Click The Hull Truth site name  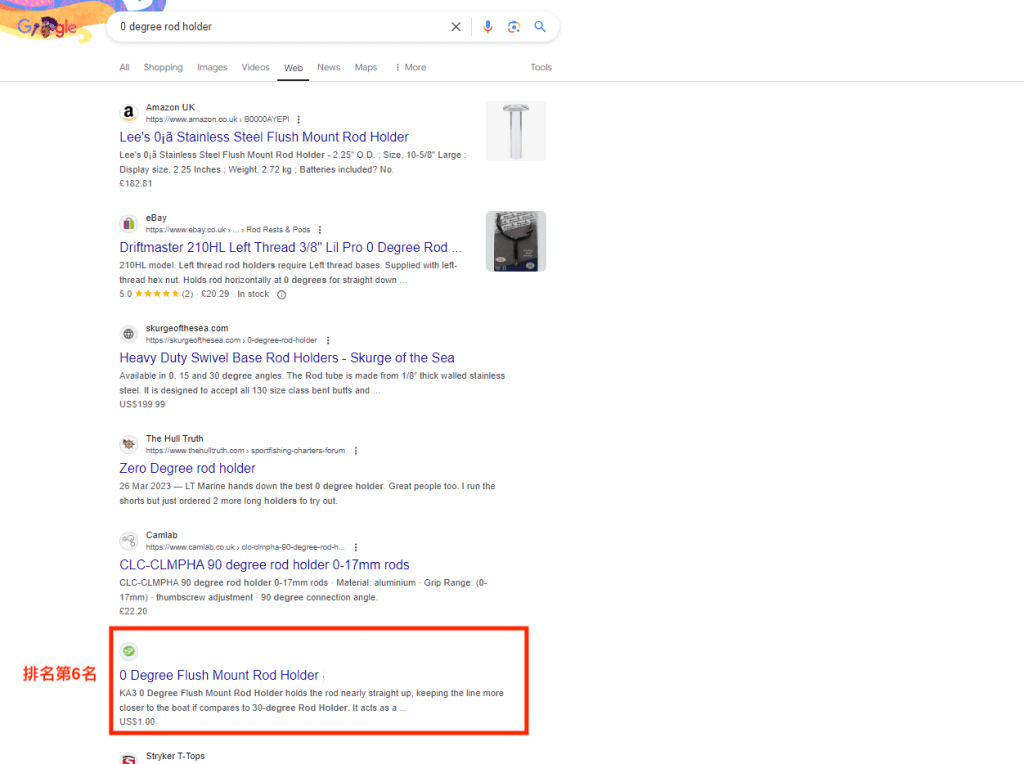(x=174, y=438)
